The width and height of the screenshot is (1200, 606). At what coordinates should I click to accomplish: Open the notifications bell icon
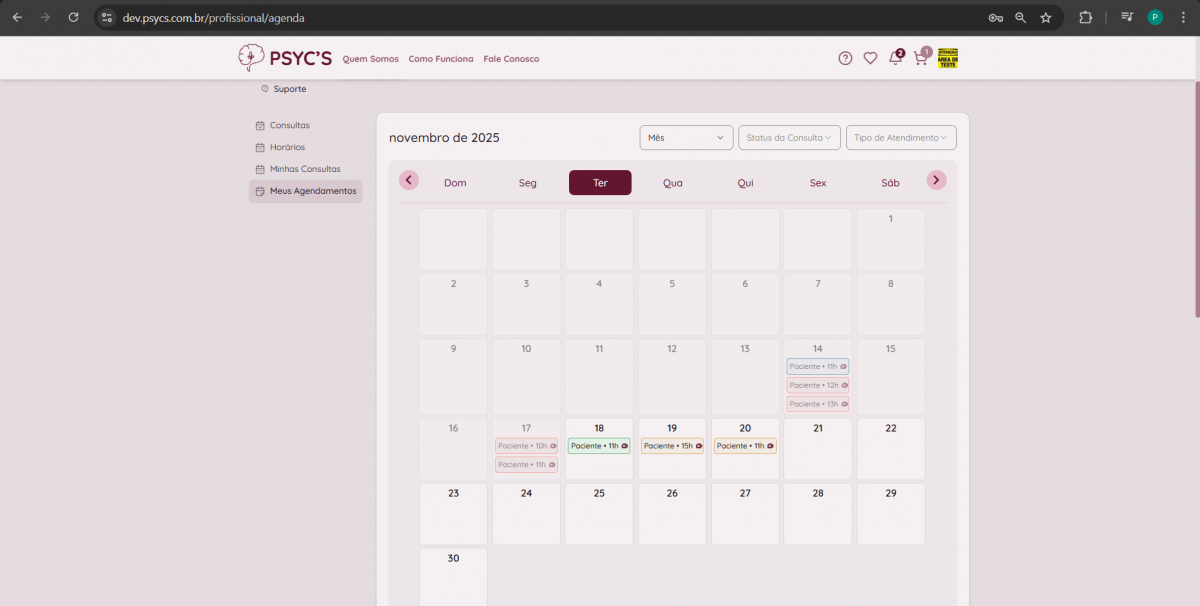895,58
